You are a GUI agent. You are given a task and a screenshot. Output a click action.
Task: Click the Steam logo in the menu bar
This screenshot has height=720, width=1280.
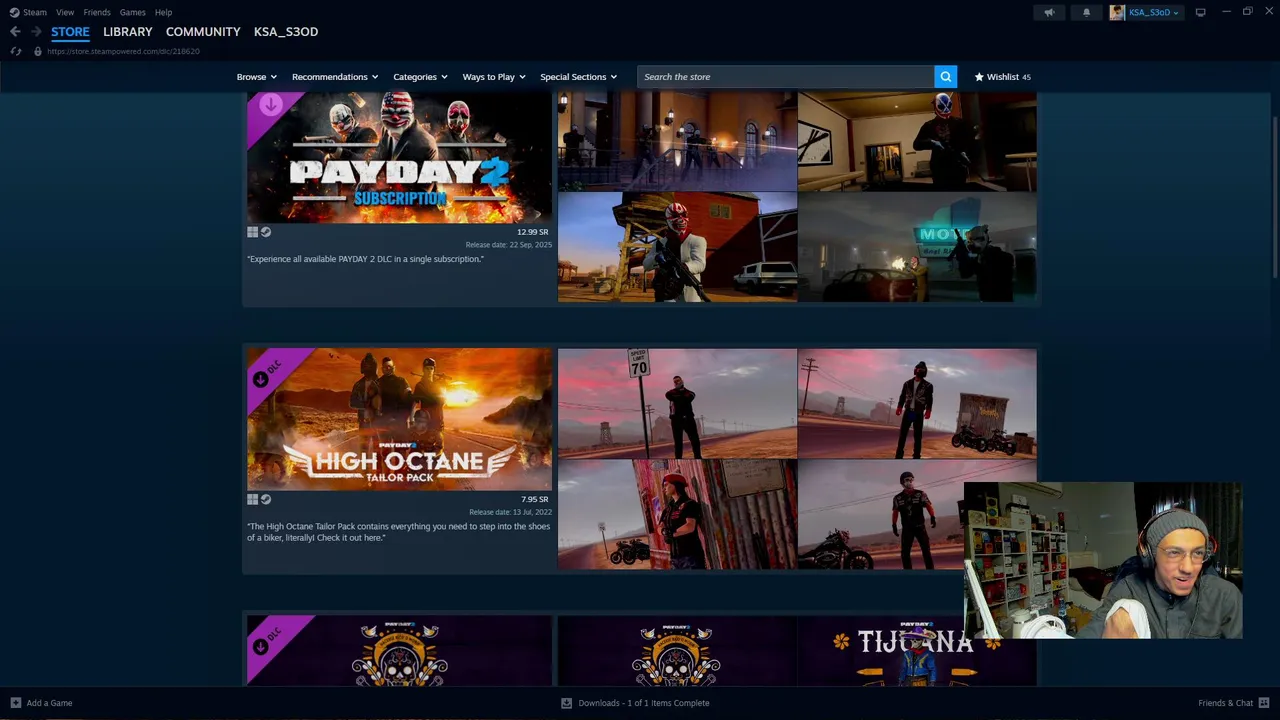click(14, 12)
